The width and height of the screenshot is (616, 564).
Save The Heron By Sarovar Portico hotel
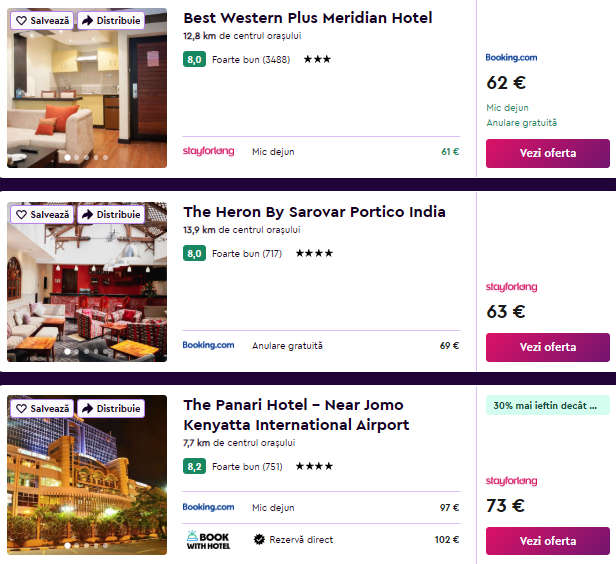[x=42, y=214]
